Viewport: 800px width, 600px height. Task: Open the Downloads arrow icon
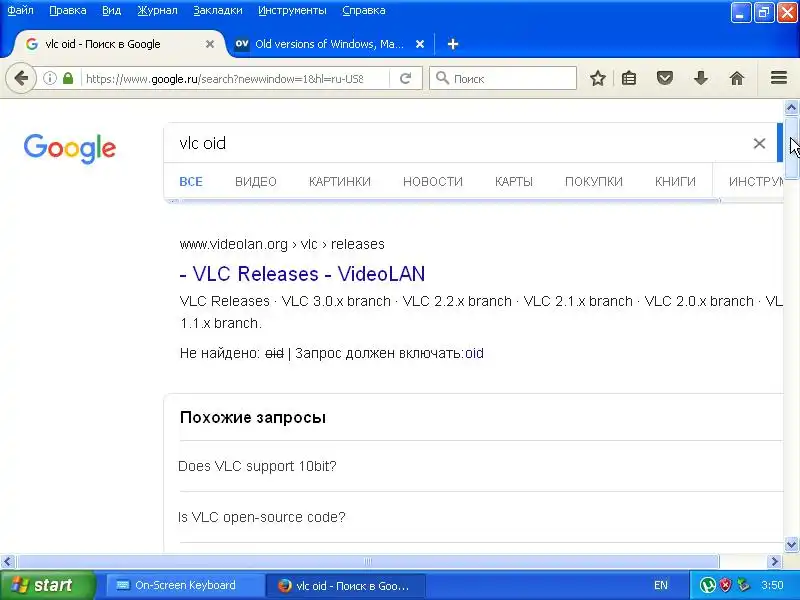coord(701,79)
